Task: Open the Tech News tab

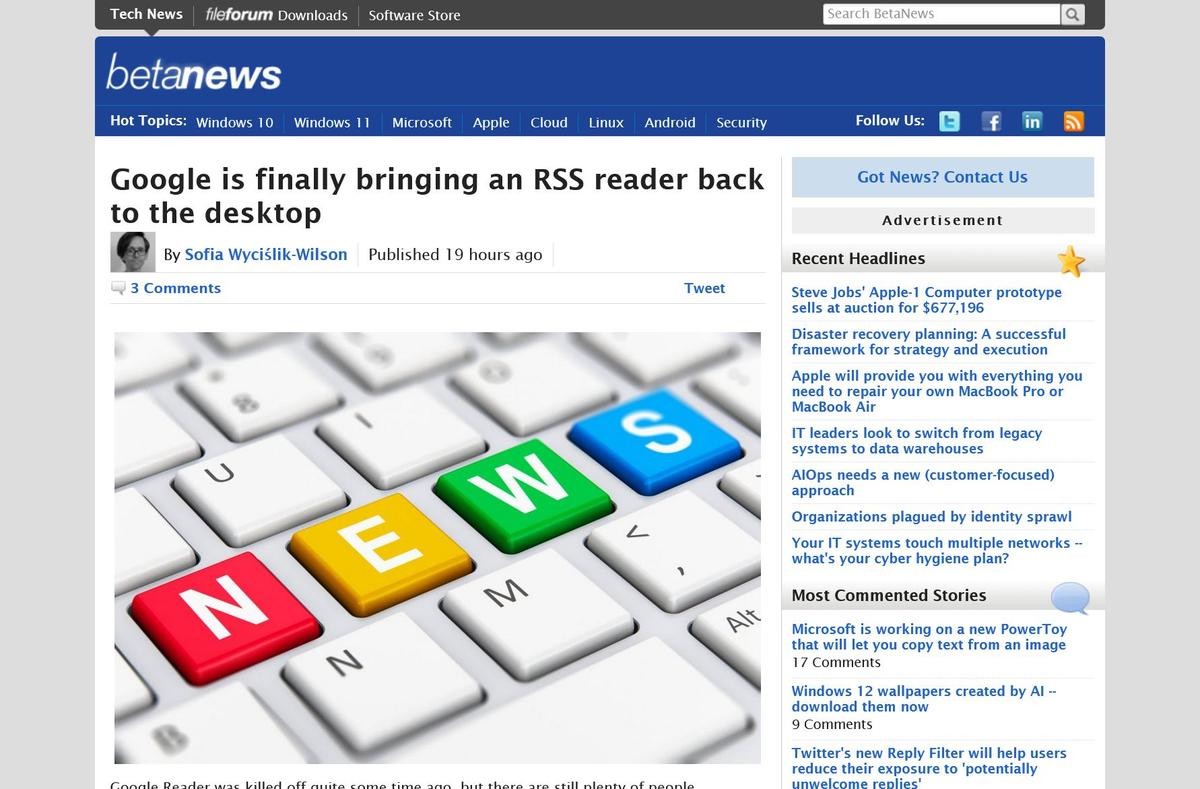Action: [146, 14]
